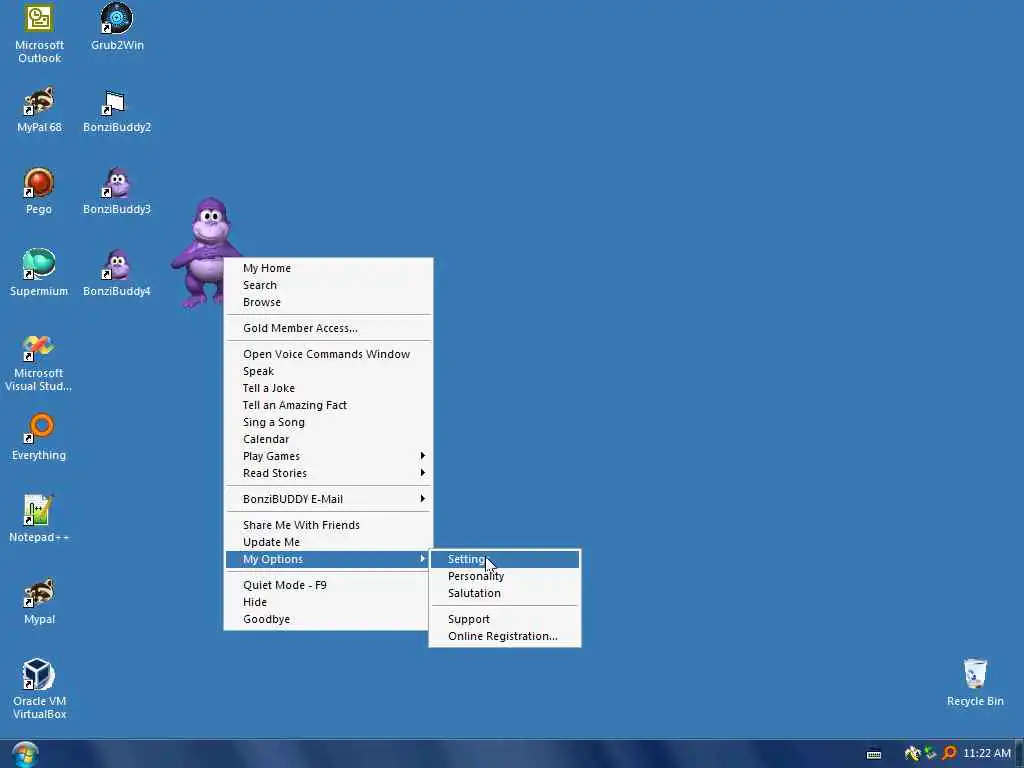Open the Windows Start orb
This screenshot has height=768, width=1024.
click(x=25, y=754)
